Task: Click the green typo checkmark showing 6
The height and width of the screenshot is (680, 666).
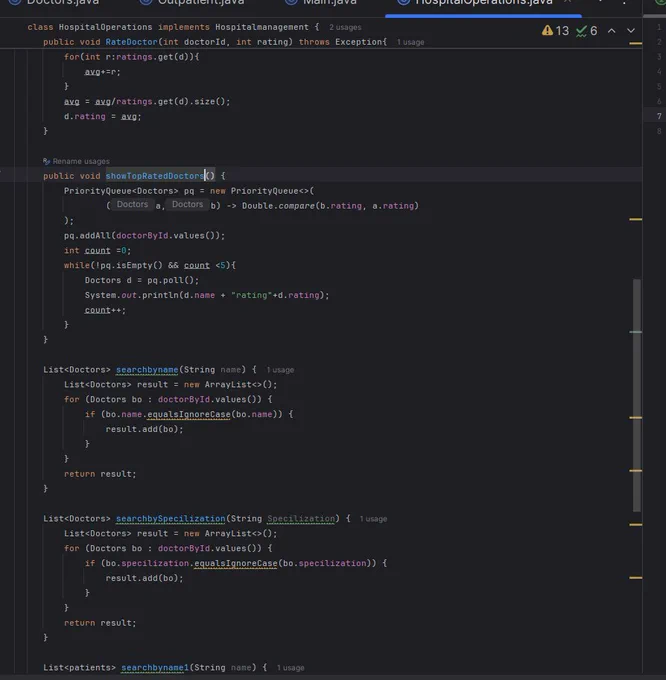Action: (x=581, y=31)
